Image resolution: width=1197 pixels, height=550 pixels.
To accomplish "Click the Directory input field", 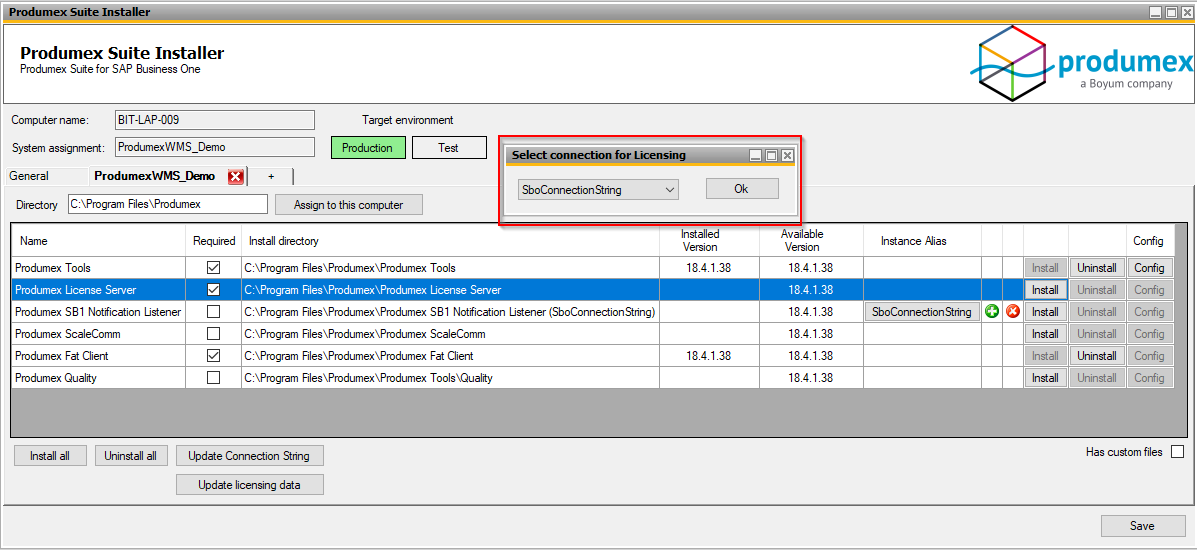I will pyautogui.click(x=167, y=204).
